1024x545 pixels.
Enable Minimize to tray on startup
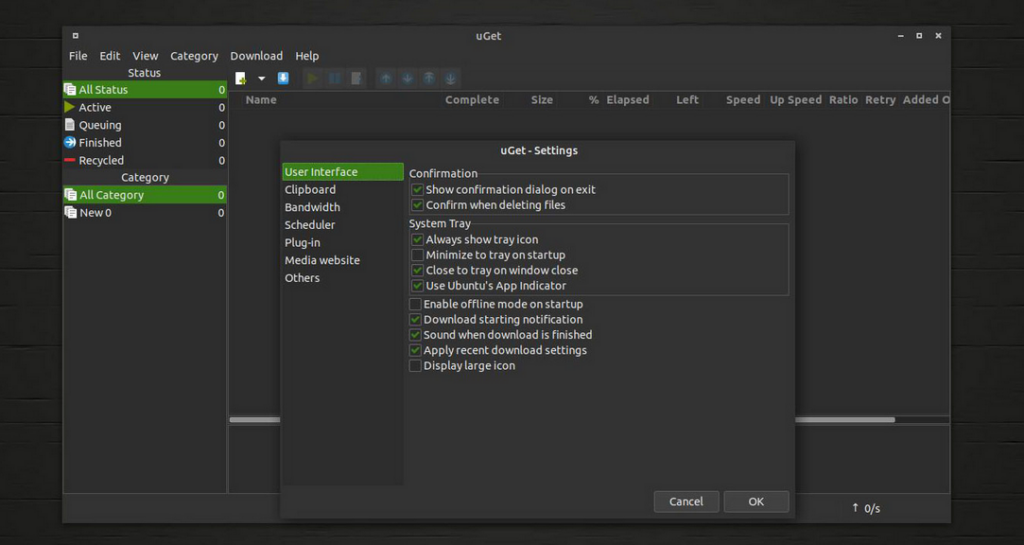(417, 255)
